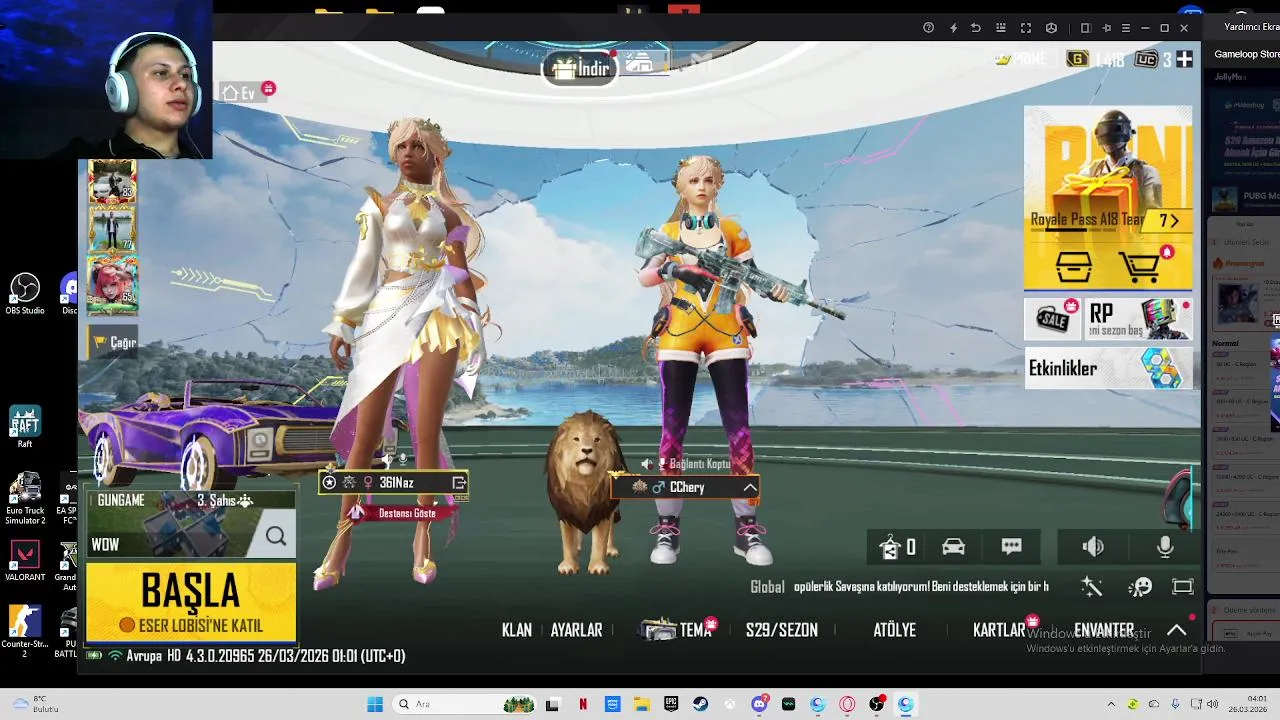
Task: Click the G gold currency icon
Action: point(1077,60)
